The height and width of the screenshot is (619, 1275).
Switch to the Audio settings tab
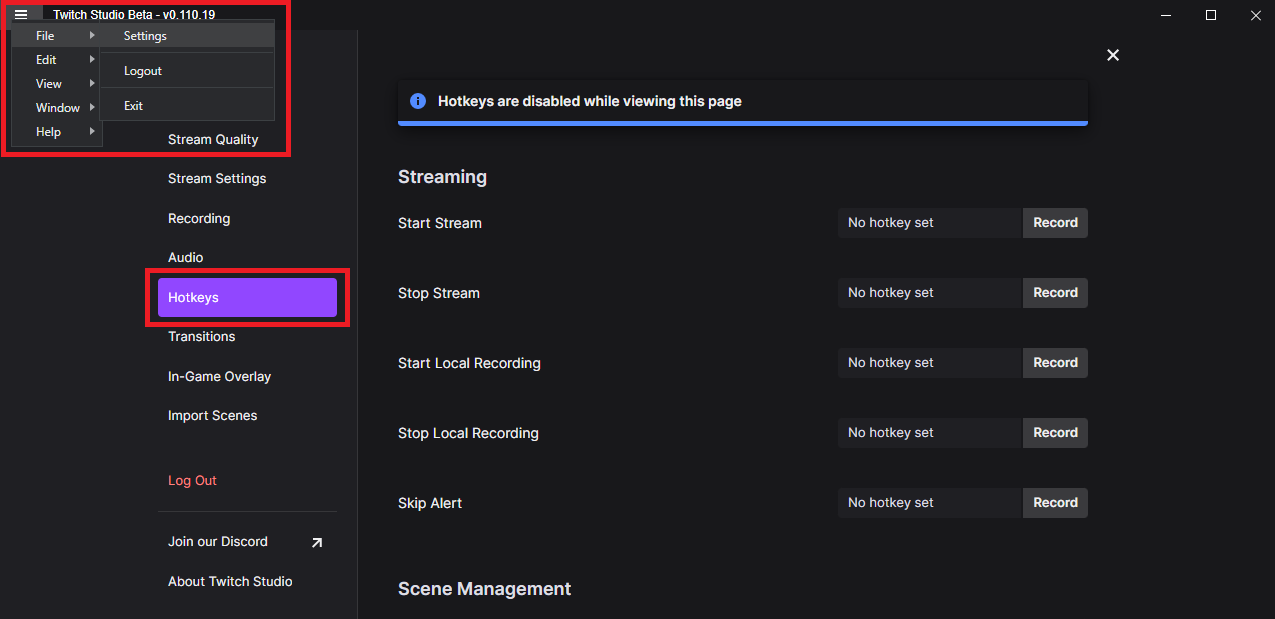(186, 258)
